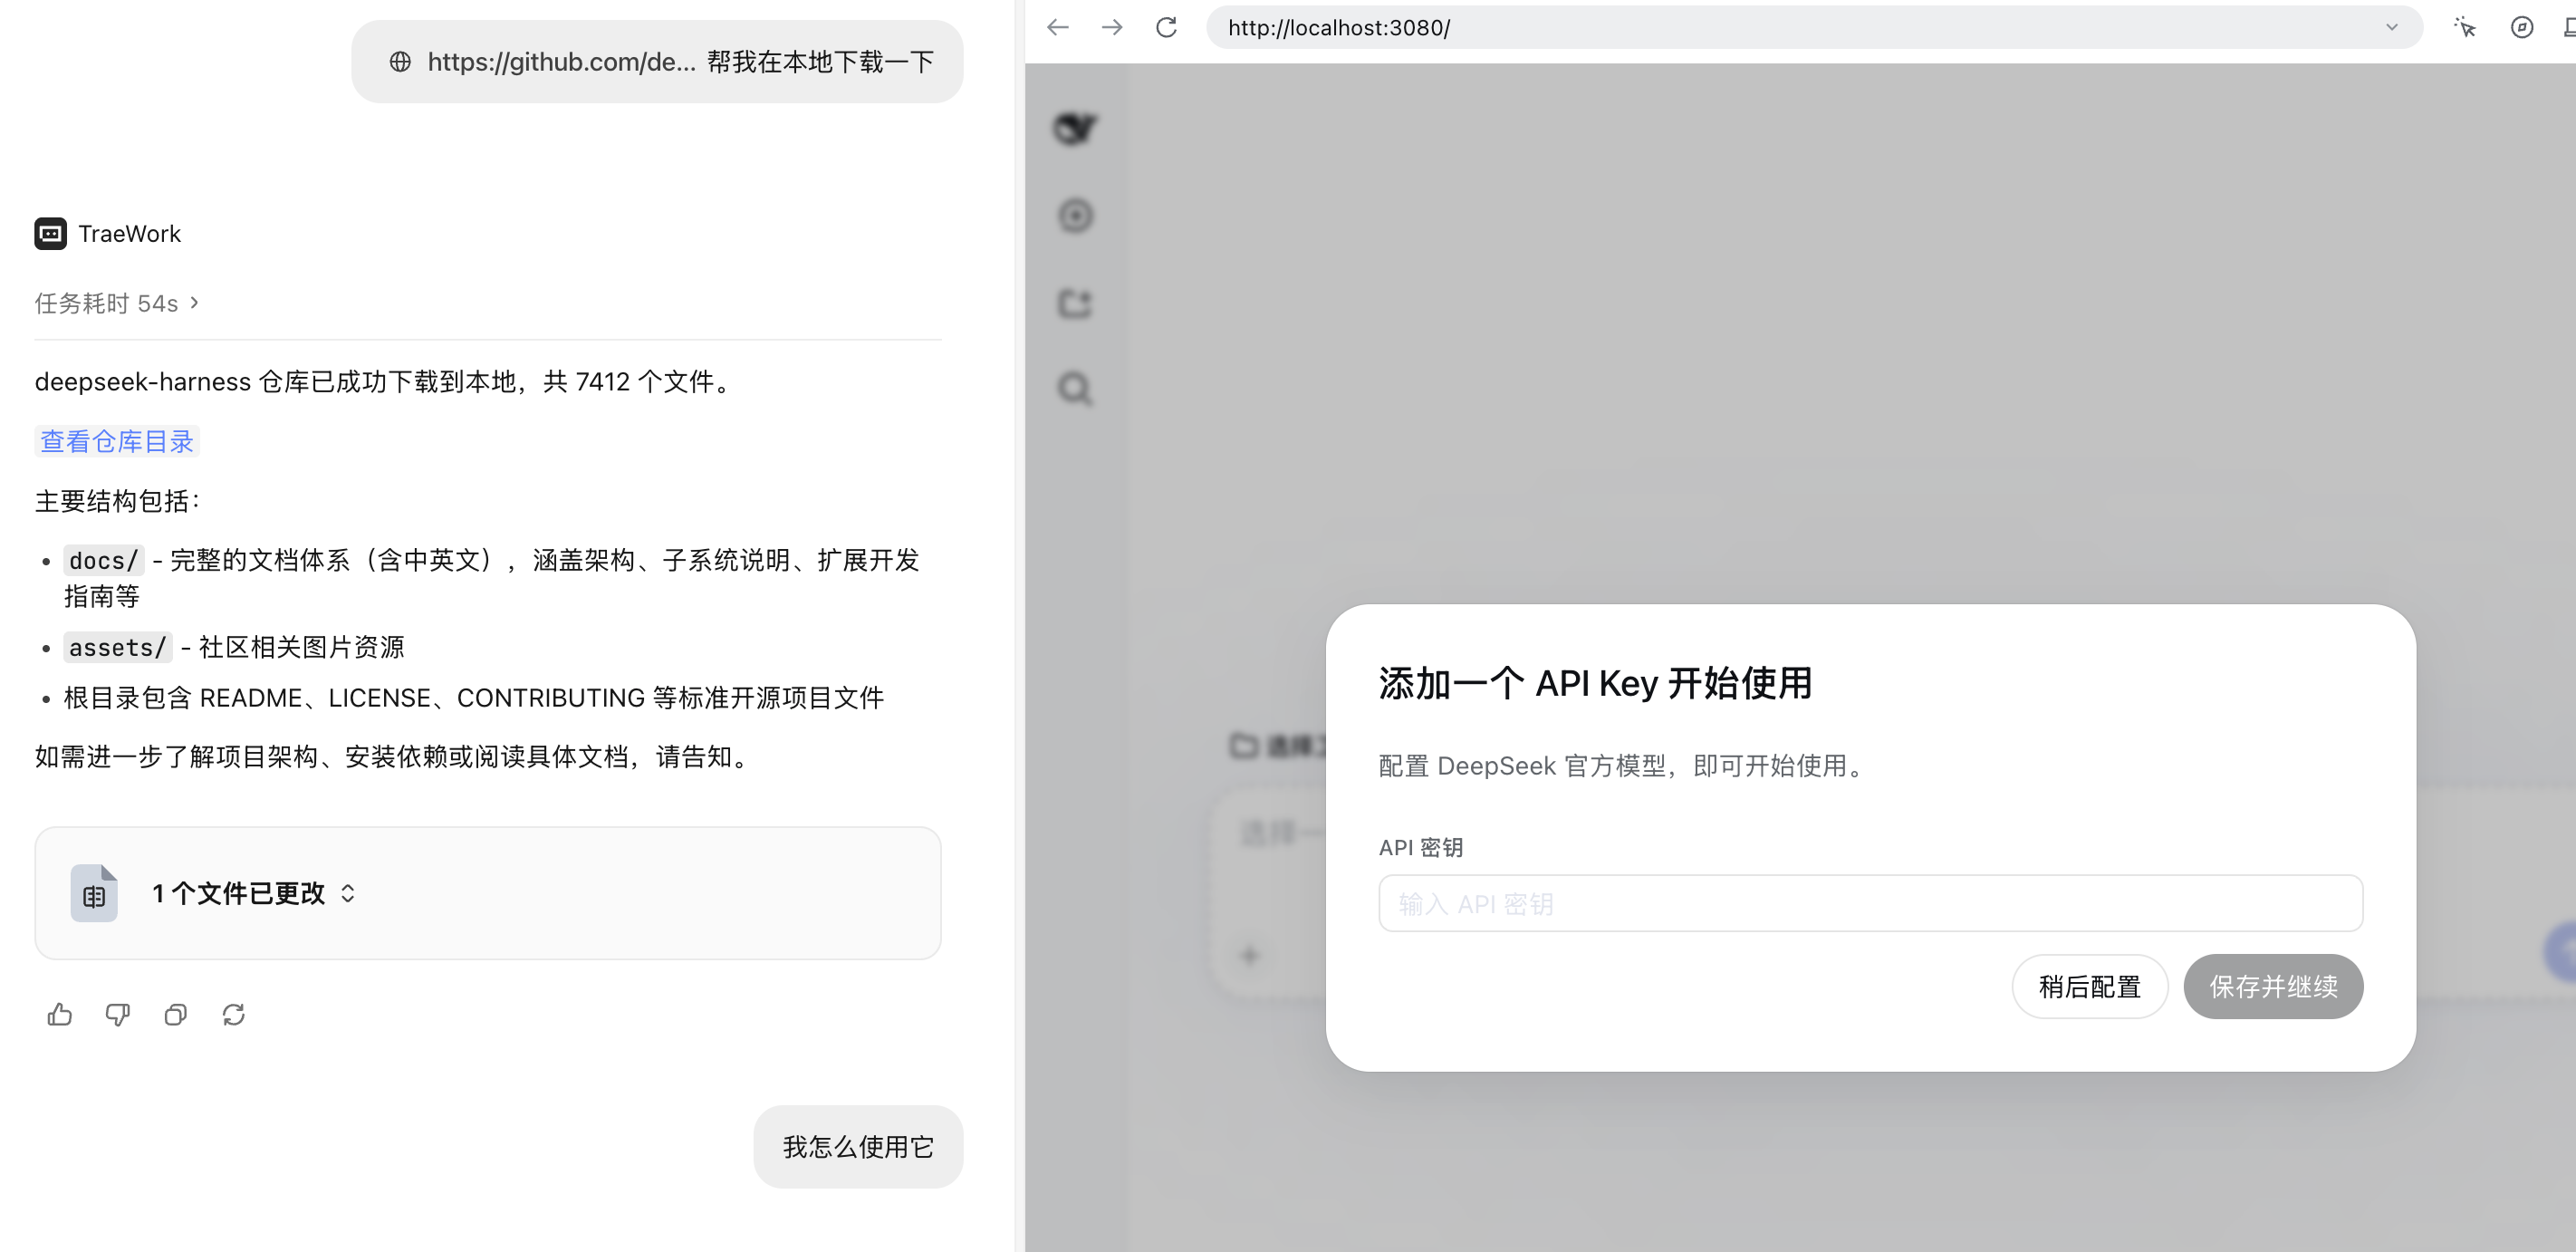Open the 查看仓库目录 link

[x=117, y=441]
